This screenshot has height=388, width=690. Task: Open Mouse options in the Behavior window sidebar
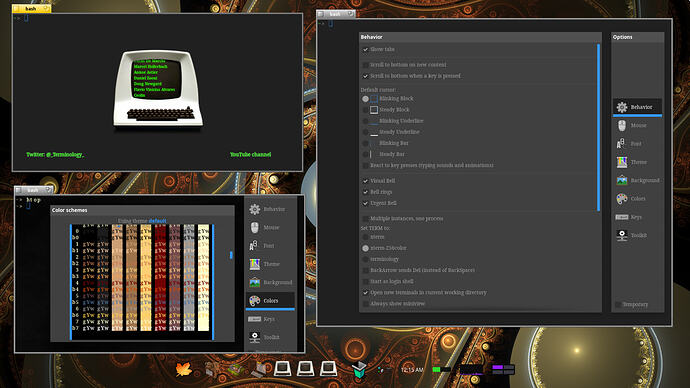tap(637, 125)
